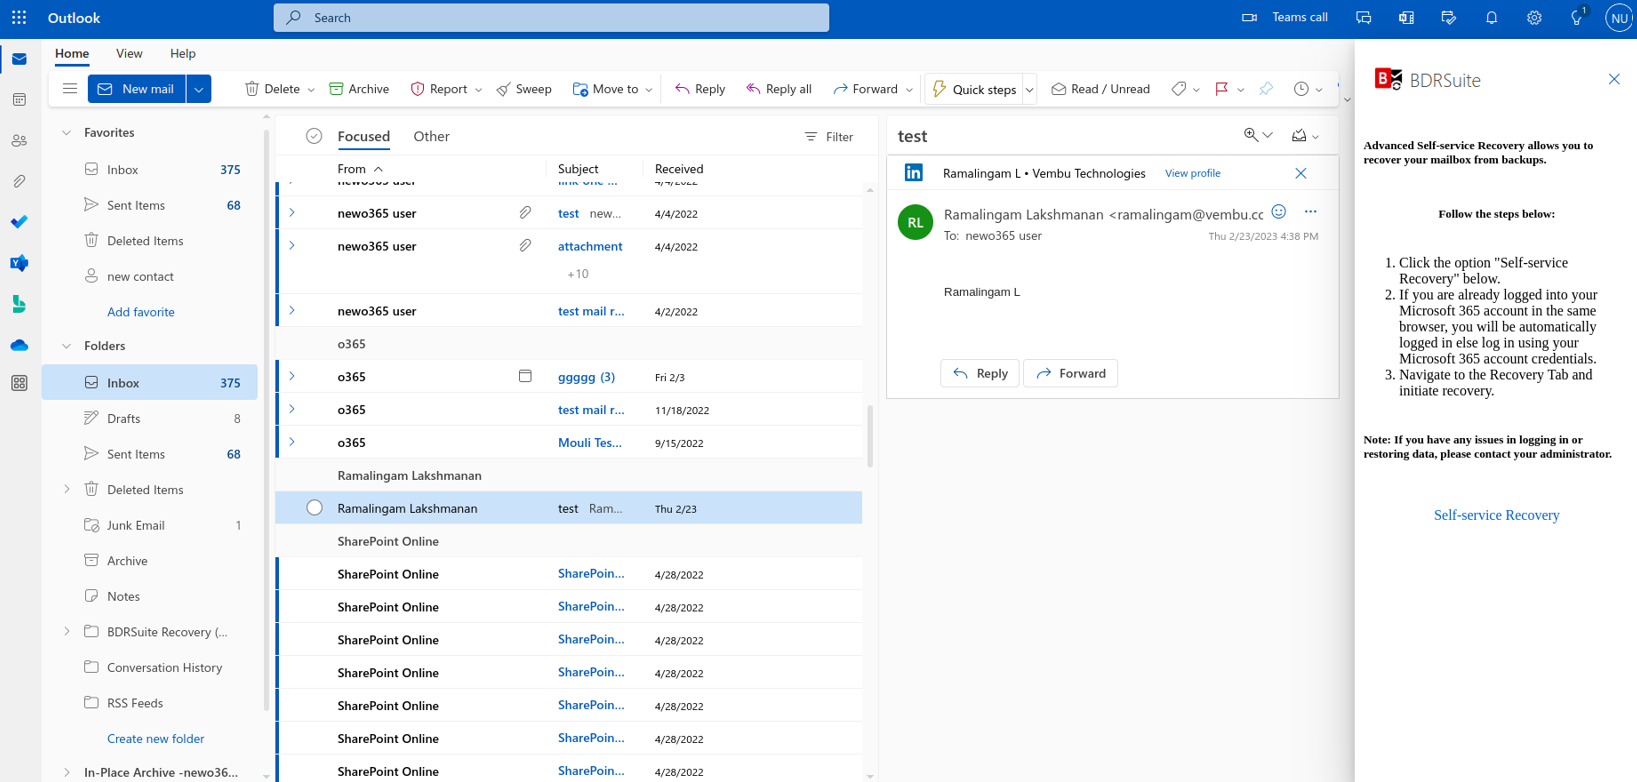This screenshot has width=1637, height=782.
Task: Click the emoji reaction icon on message
Action: [1279, 212]
